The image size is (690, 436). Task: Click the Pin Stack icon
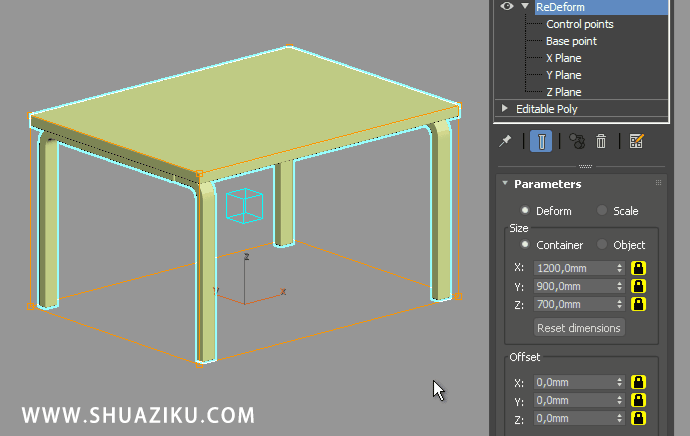pos(506,142)
